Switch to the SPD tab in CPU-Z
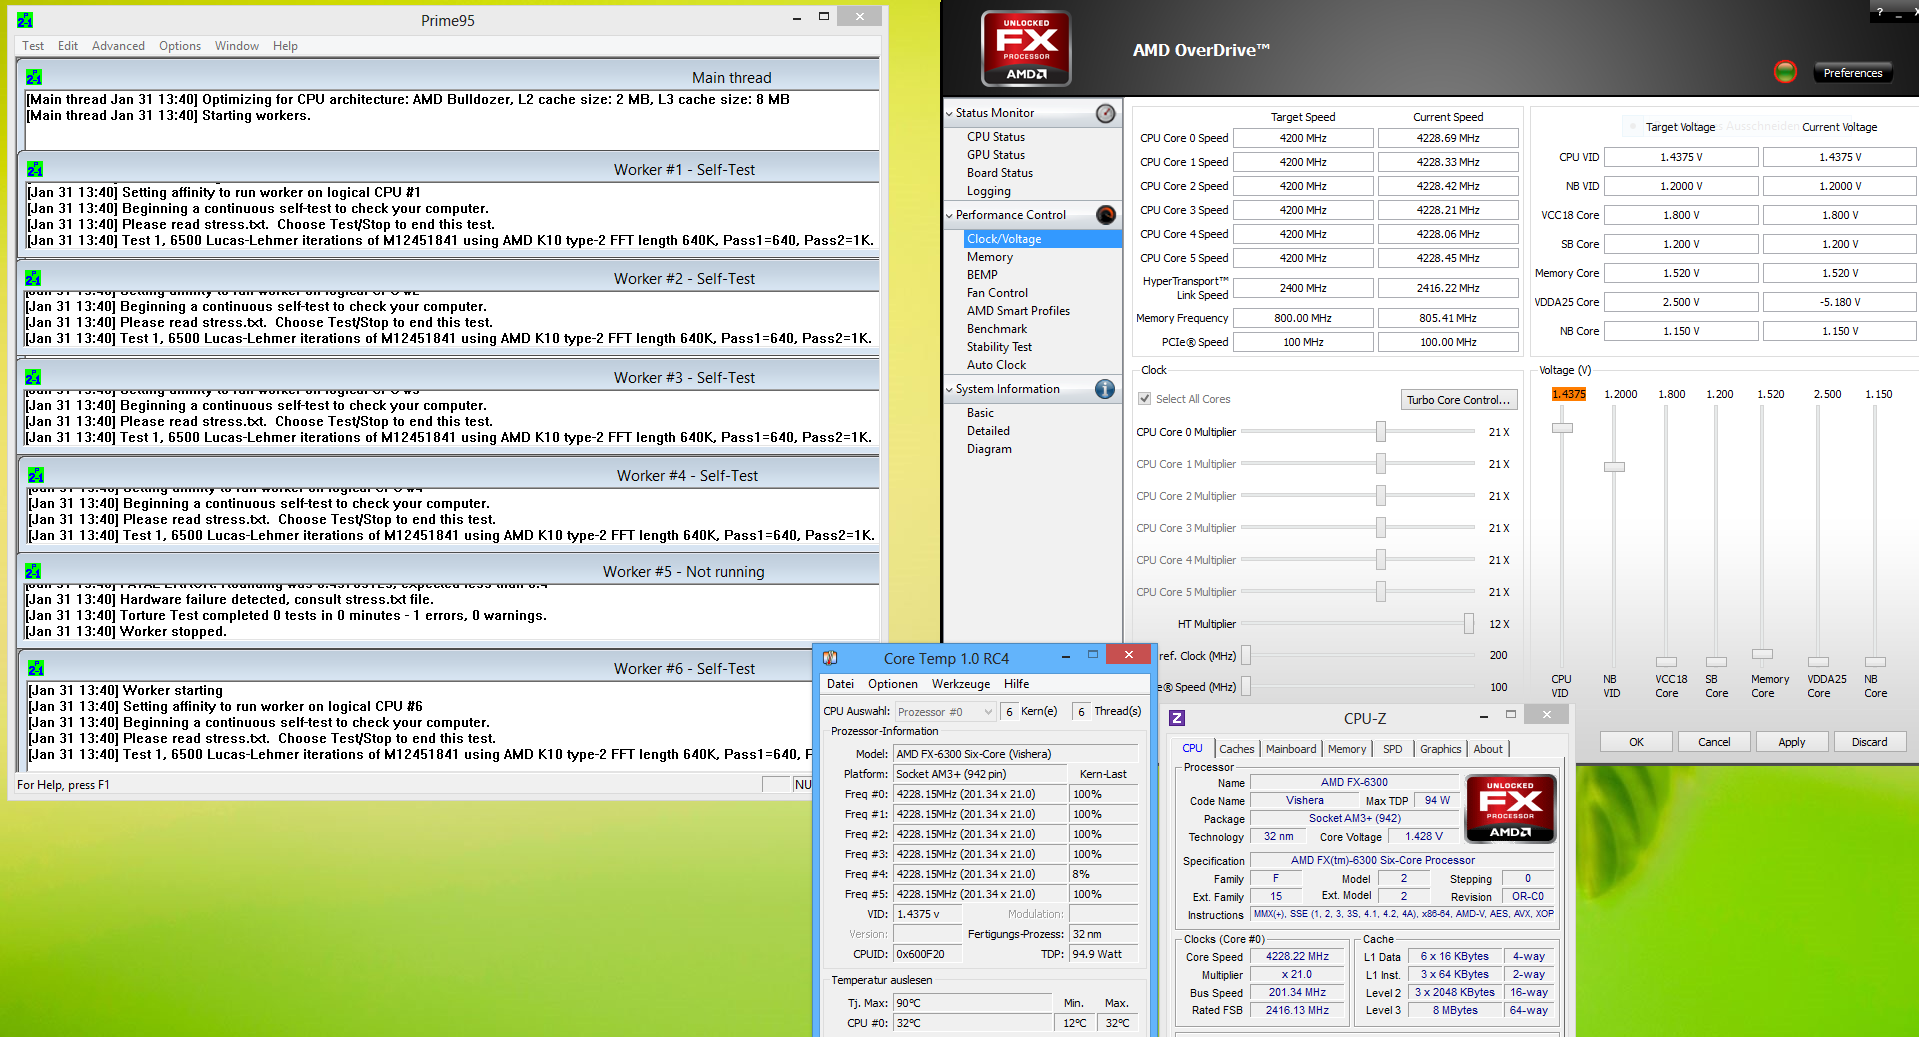This screenshot has width=1919, height=1037. [x=1393, y=749]
